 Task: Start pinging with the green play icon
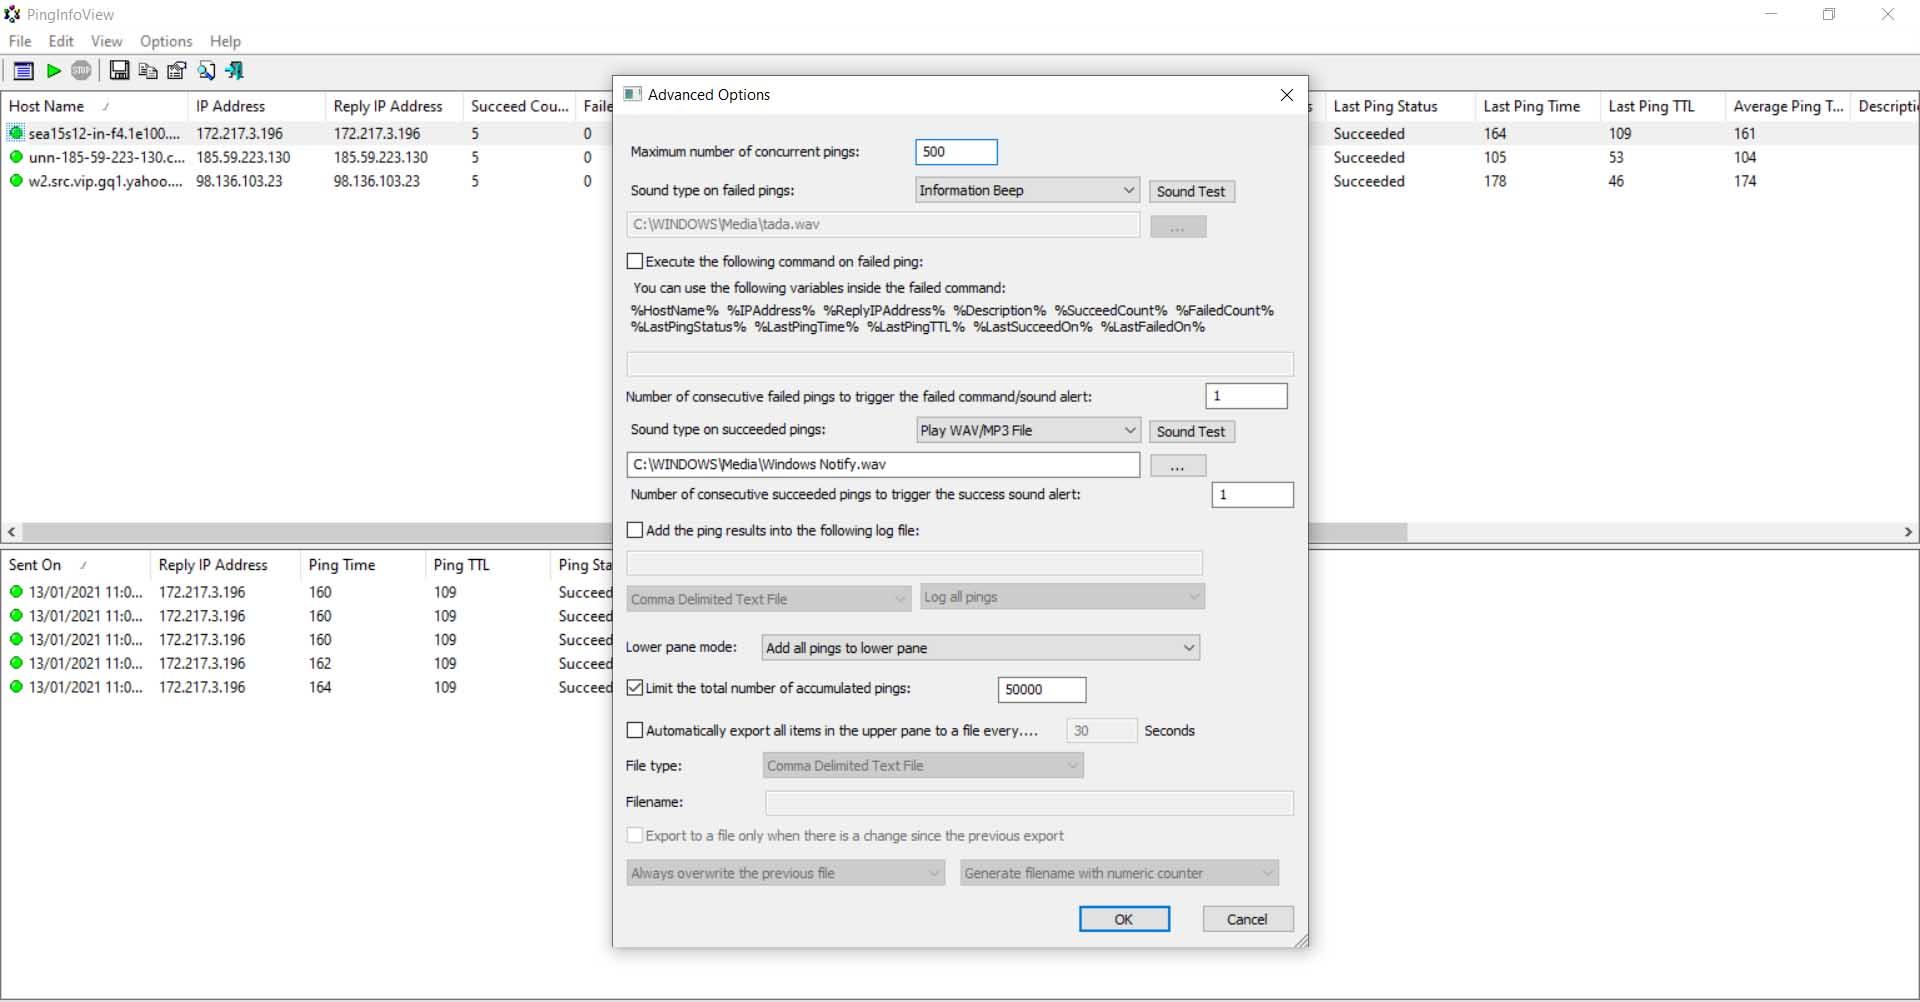click(x=54, y=70)
